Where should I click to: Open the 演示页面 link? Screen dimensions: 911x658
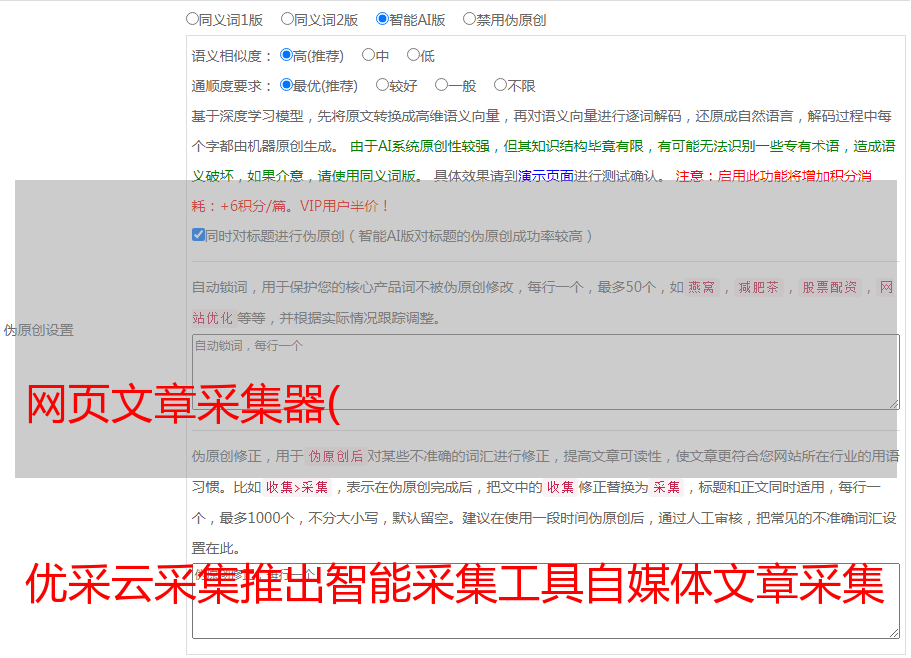[546, 176]
